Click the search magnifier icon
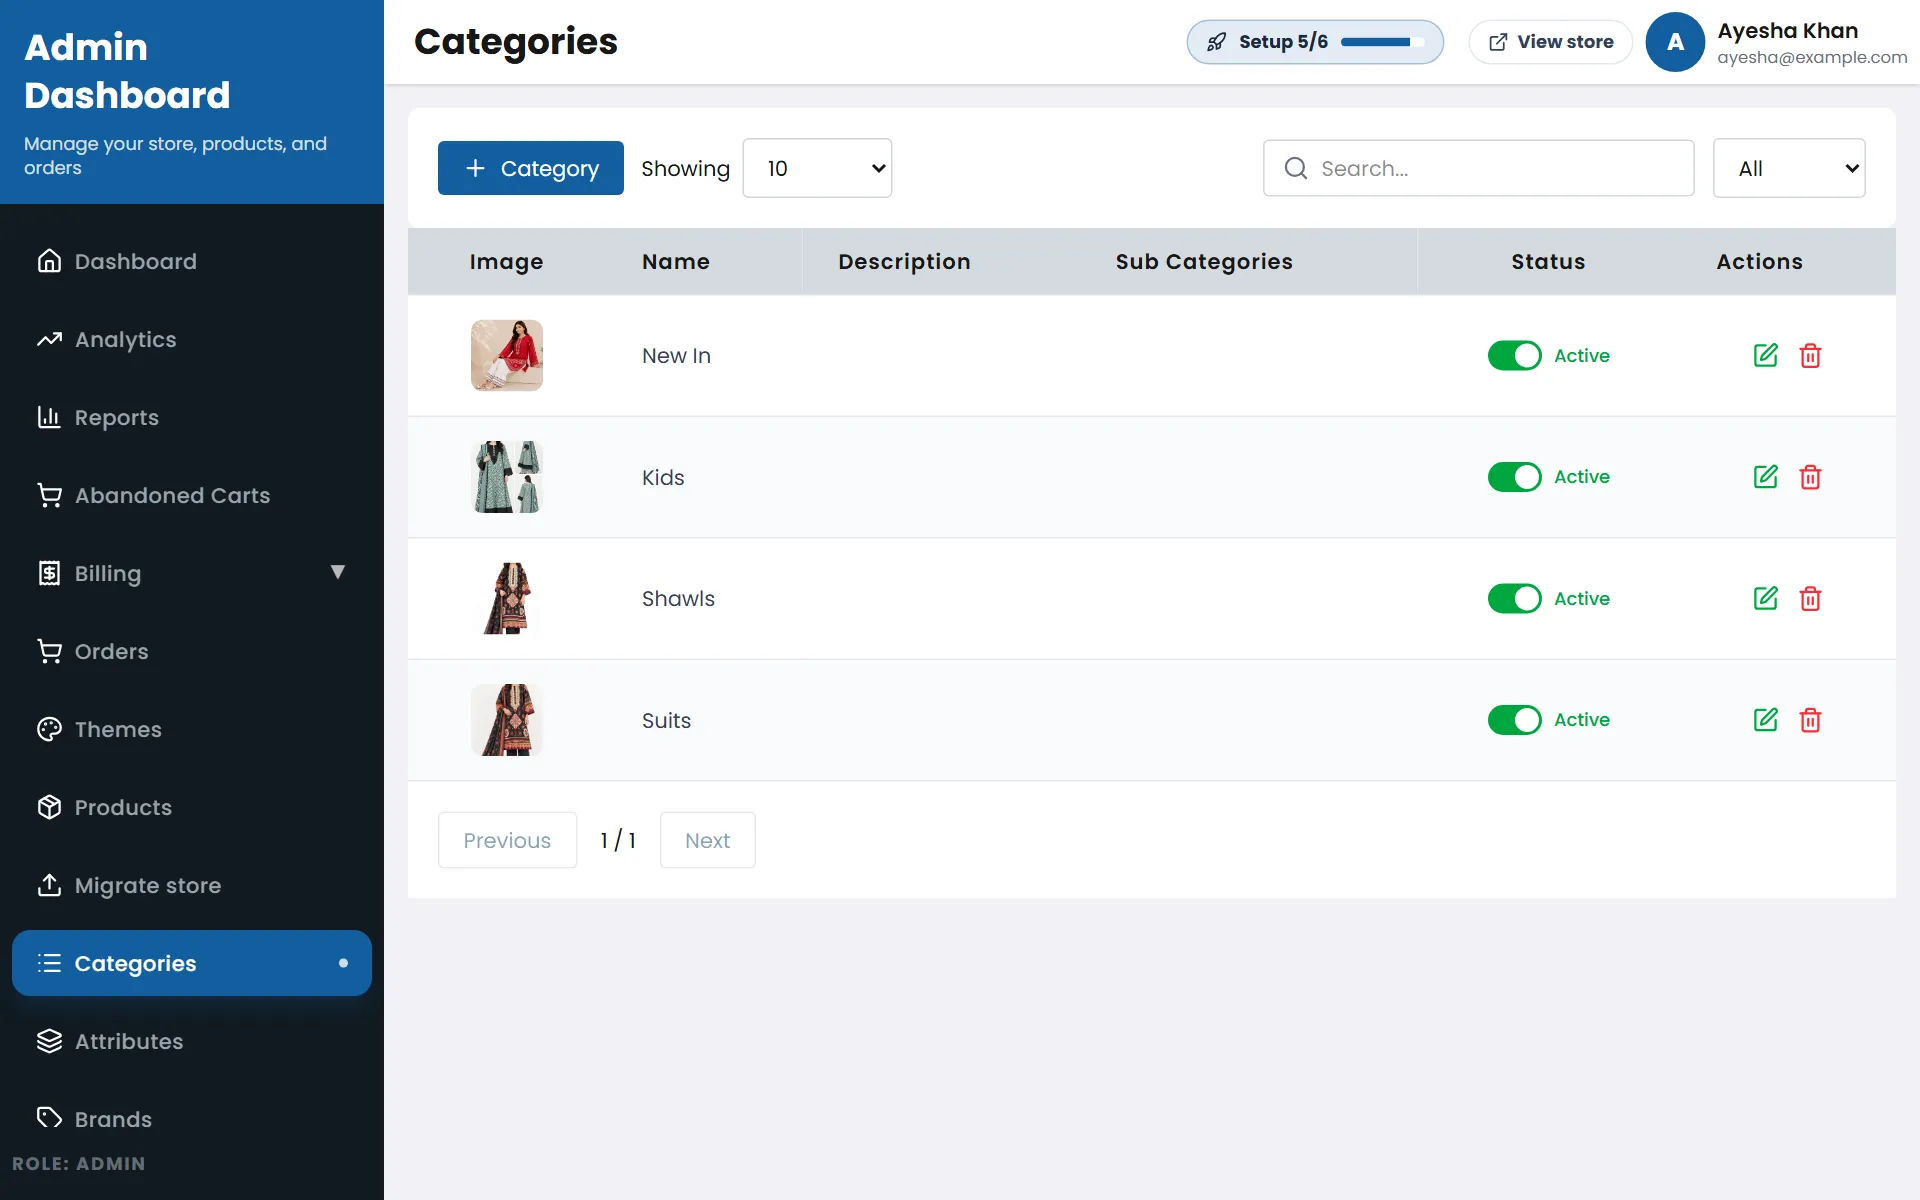 pos(1295,168)
